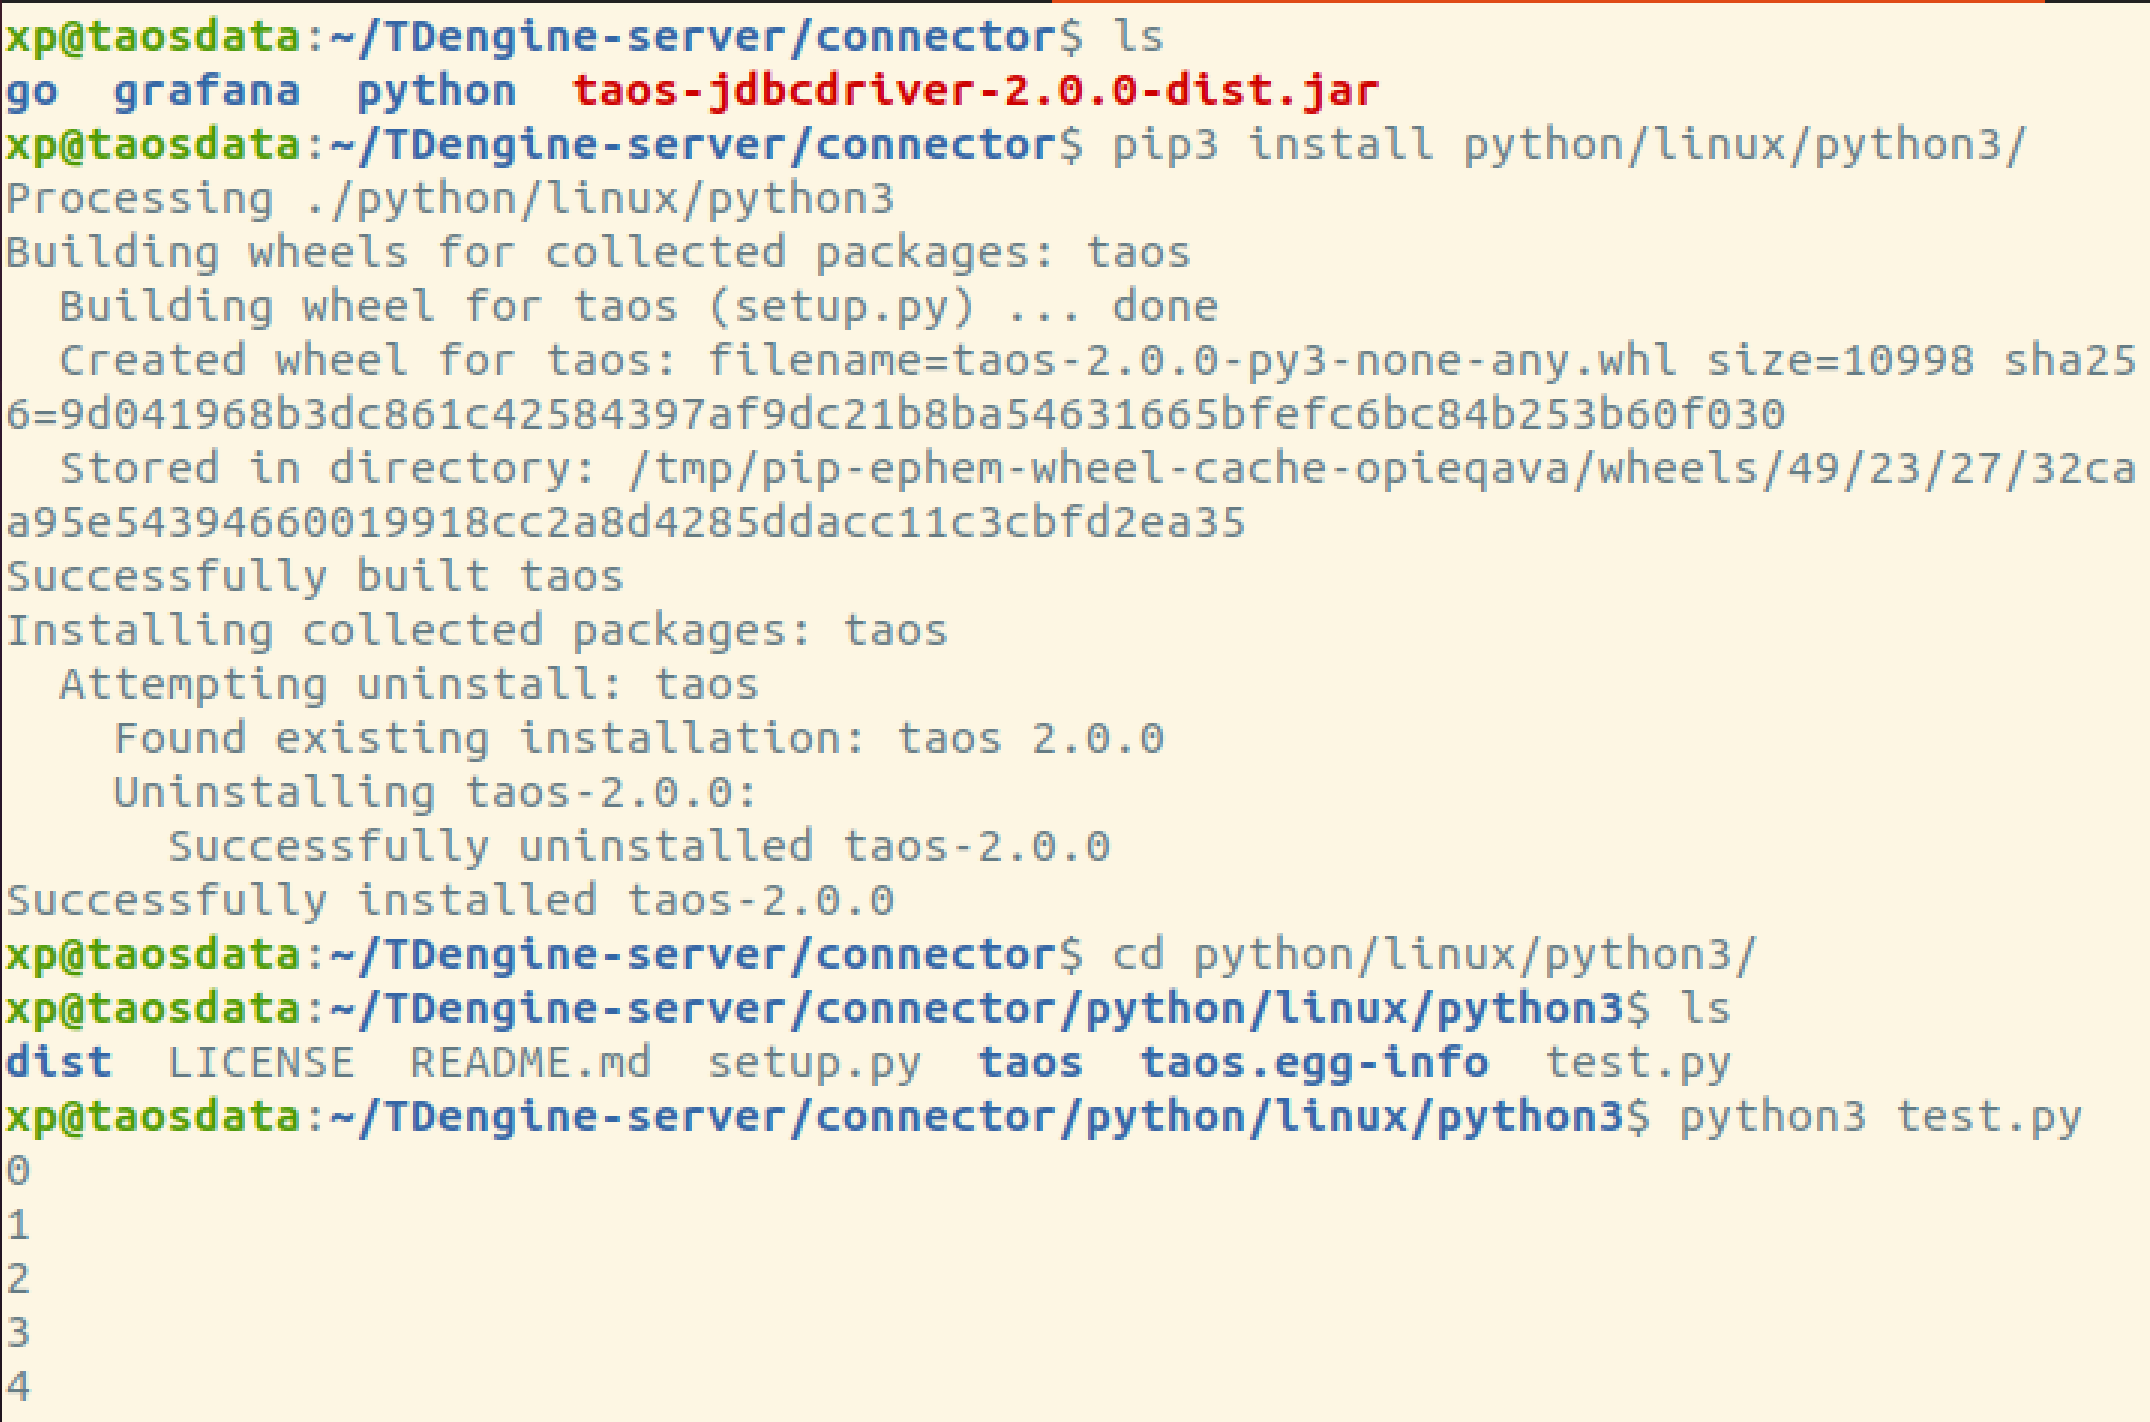Click the LICENSE filename

pyautogui.click(x=260, y=1062)
